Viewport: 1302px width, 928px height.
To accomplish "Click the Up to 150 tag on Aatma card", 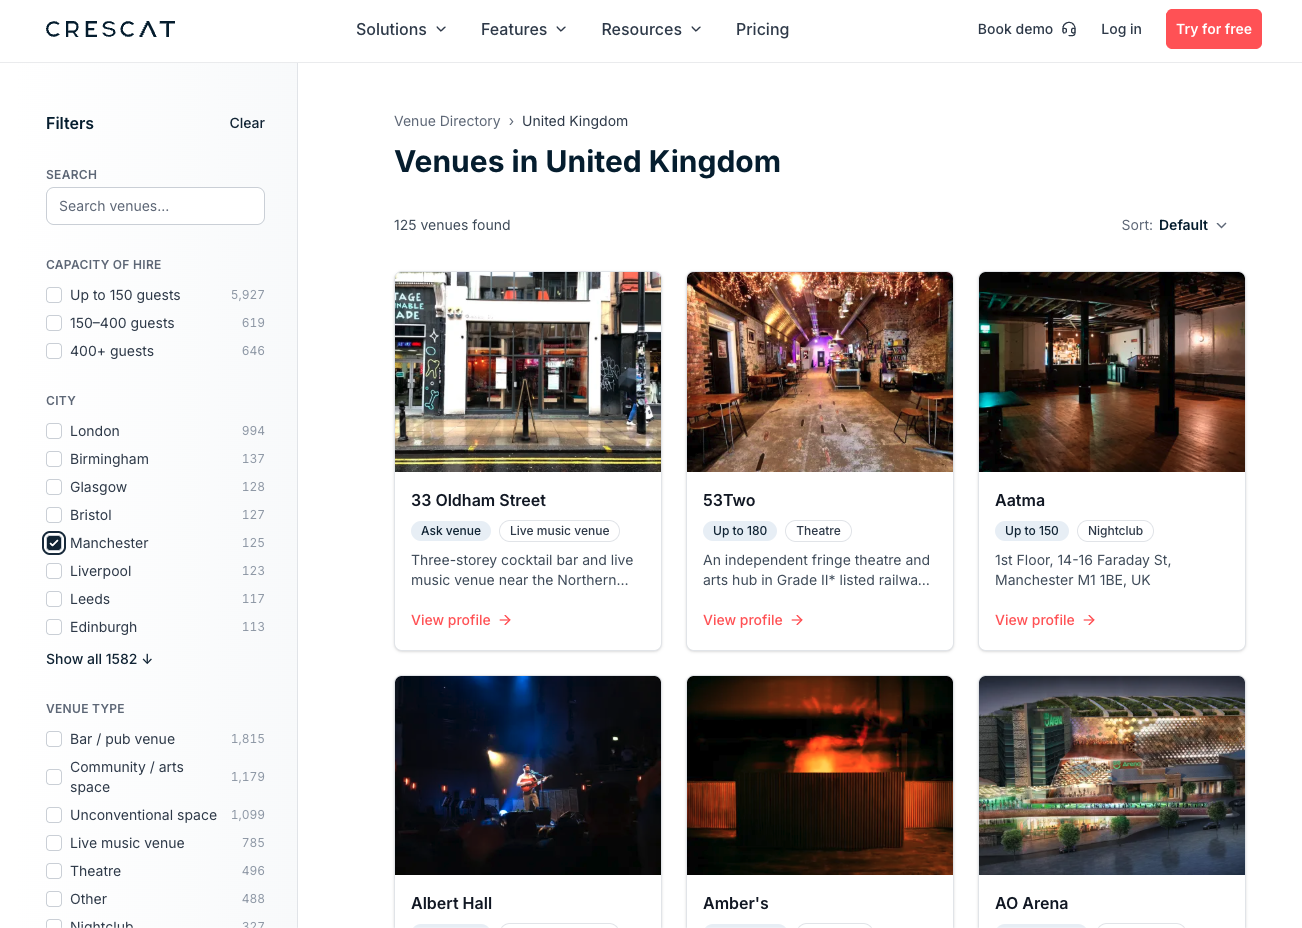I will coord(1032,531).
